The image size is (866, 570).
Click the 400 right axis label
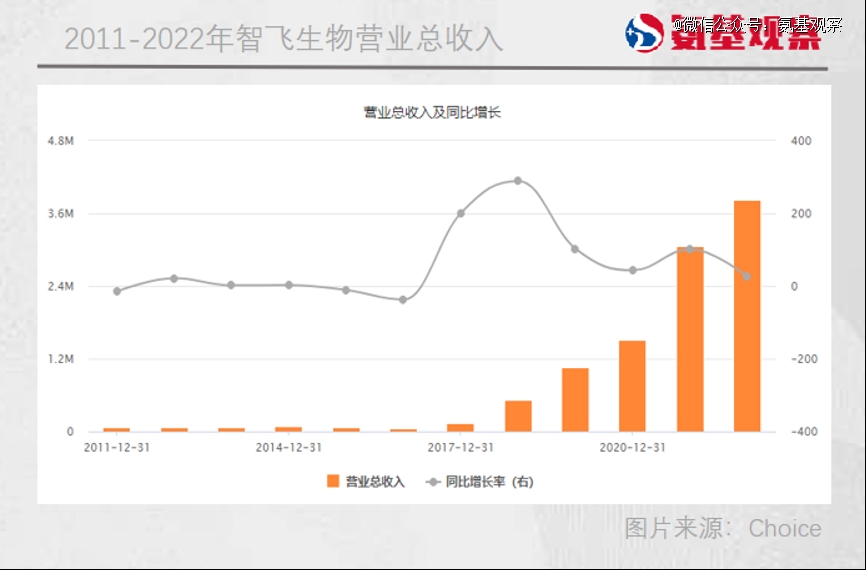[x=801, y=141]
